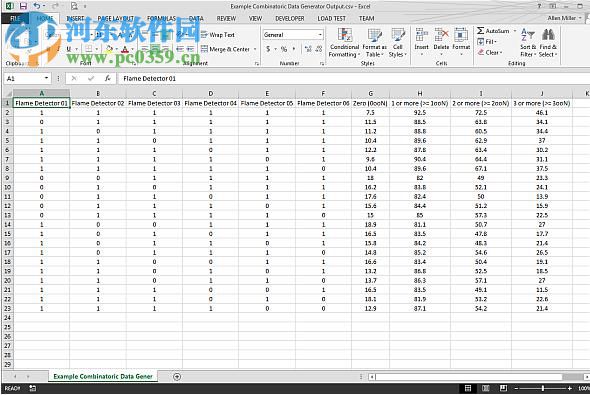This screenshot has height=395, width=590.
Task: Expand Merge & Center dropdown arrow
Action: coord(255,49)
